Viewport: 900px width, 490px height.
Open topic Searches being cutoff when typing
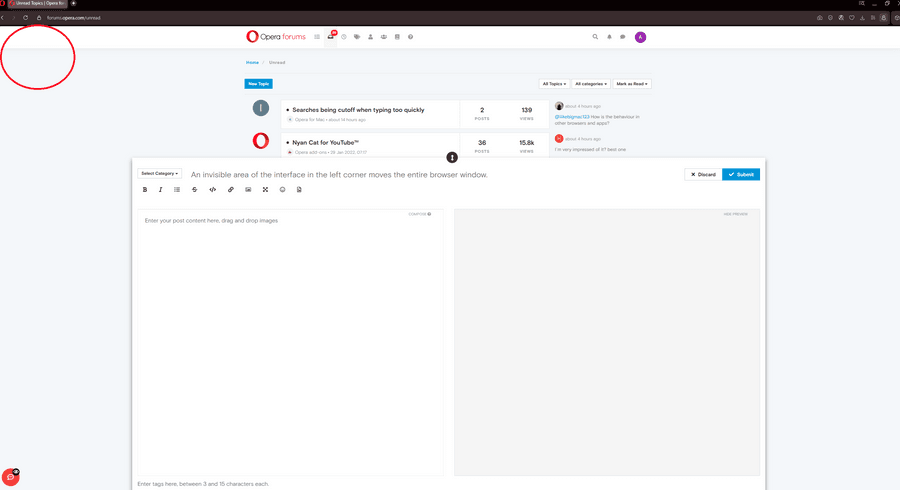click(358, 110)
